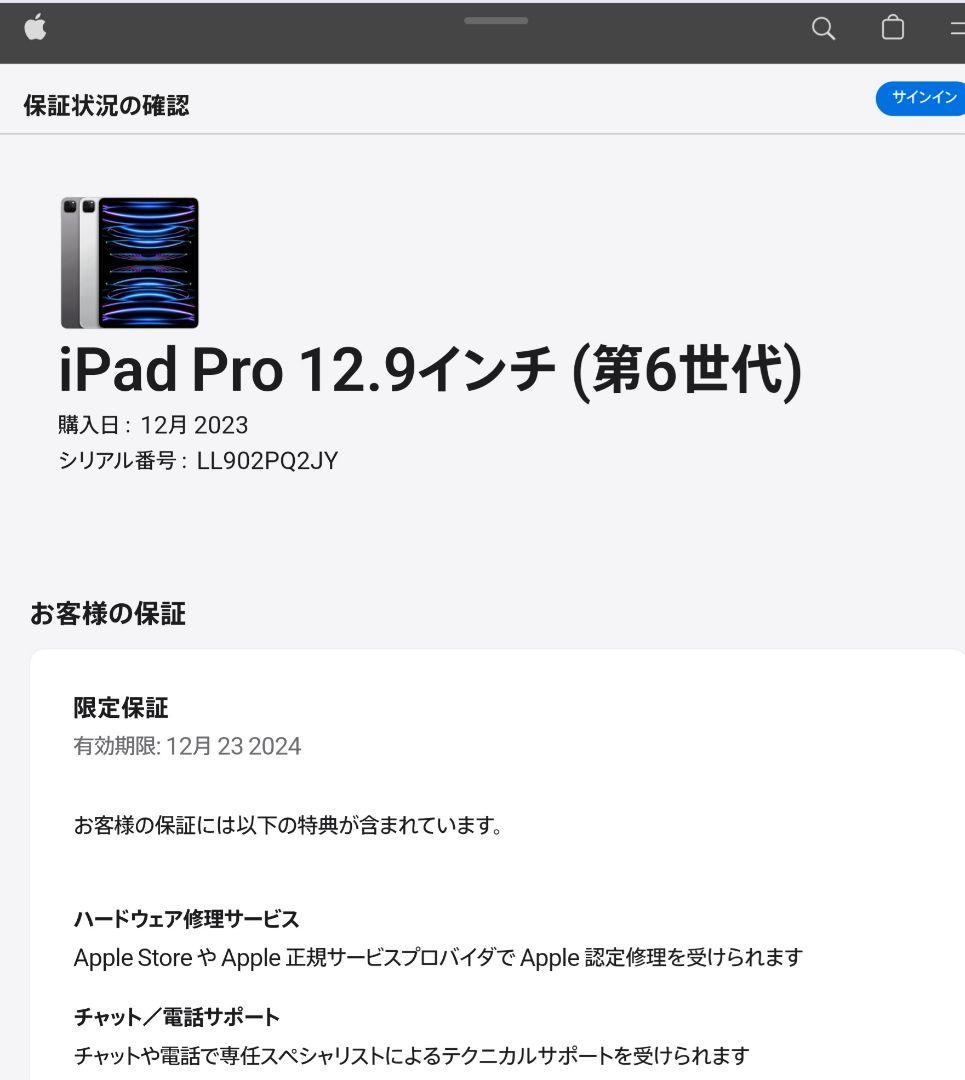Open the search magnifier icon
The width and height of the screenshot is (965, 1080).
[823, 28]
